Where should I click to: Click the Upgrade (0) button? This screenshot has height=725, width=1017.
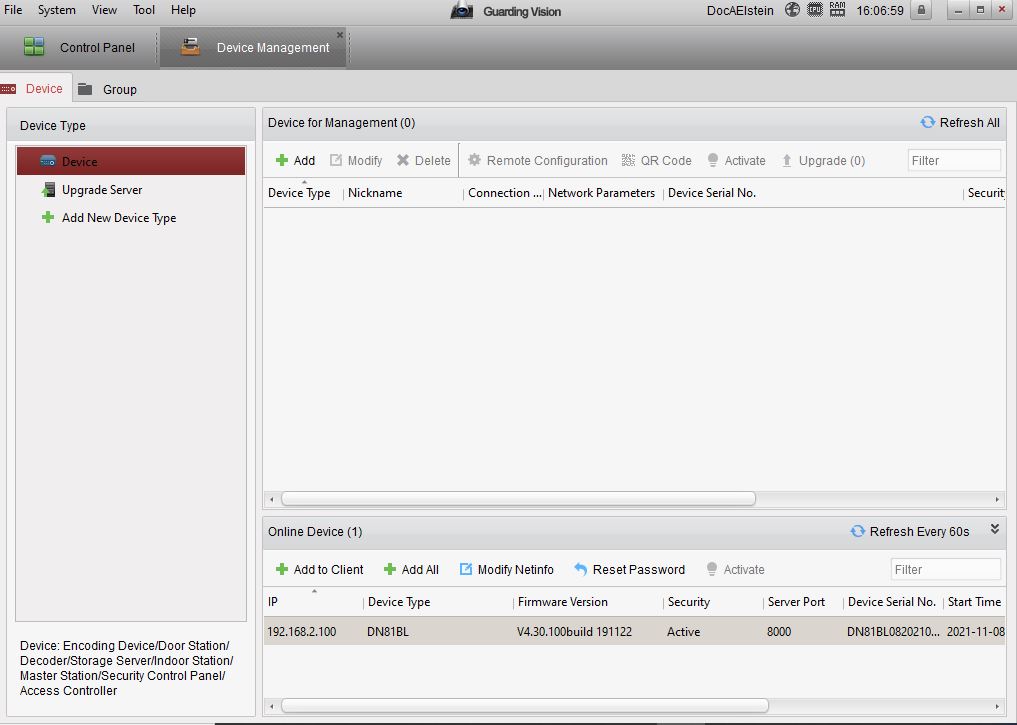[x=823, y=160]
